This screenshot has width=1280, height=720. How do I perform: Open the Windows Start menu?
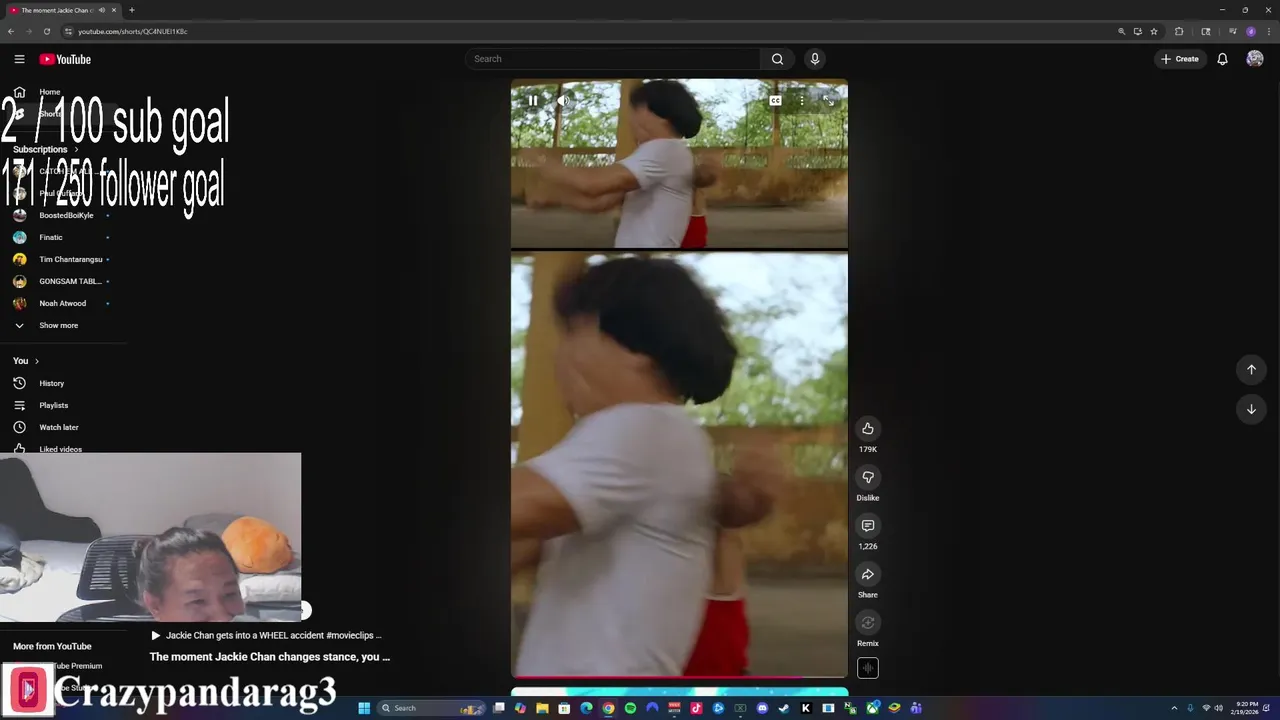tap(364, 708)
